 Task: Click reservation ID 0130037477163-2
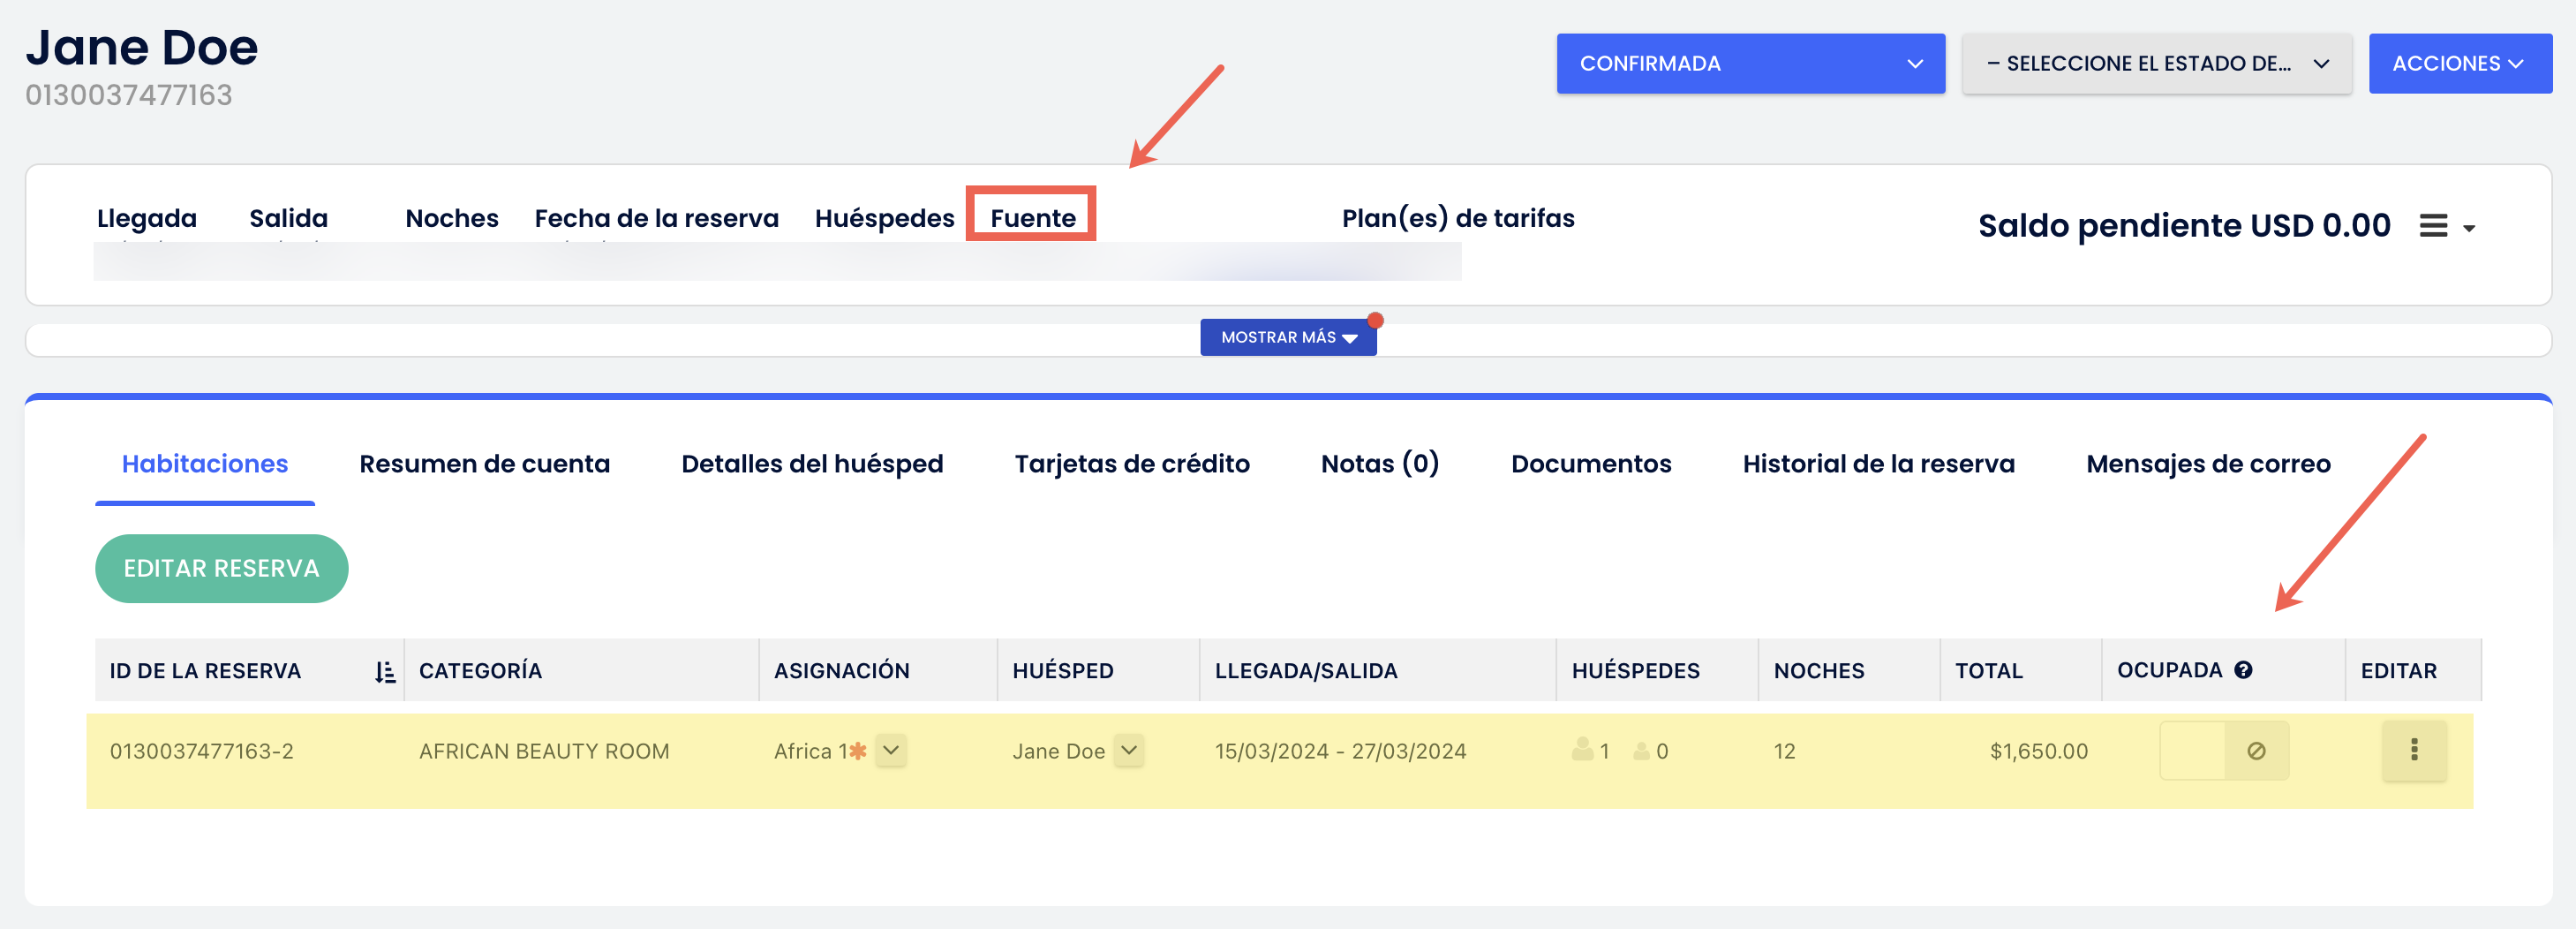(202, 751)
